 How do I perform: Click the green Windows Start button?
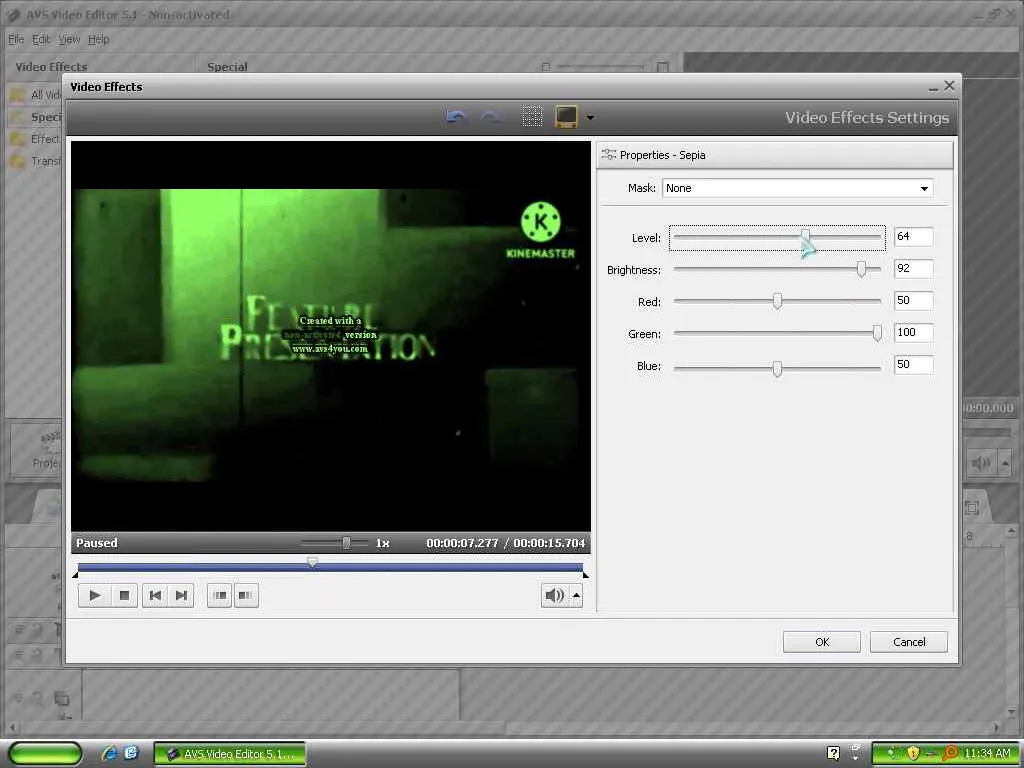coord(45,754)
